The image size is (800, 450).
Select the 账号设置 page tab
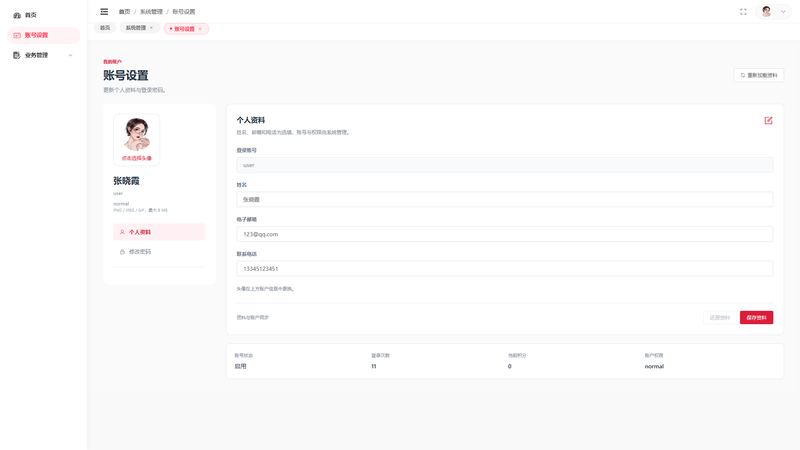click(x=185, y=29)
